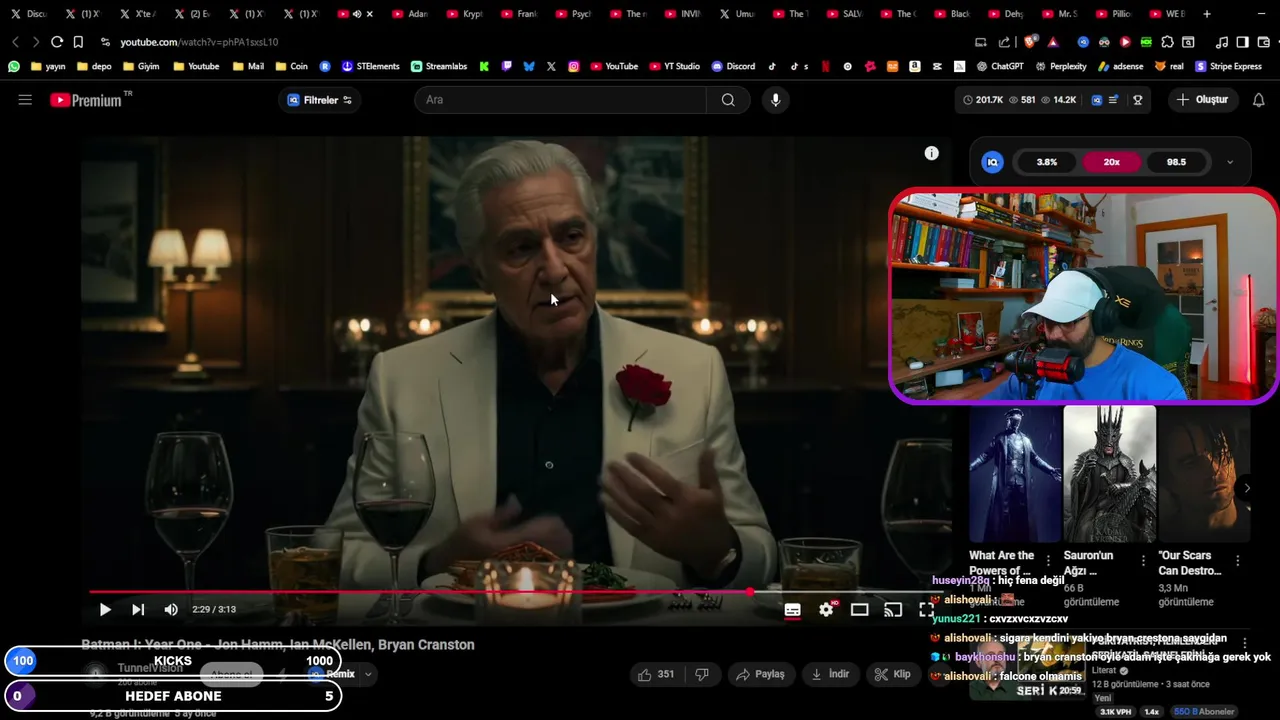Toggle the browser sidebar panel
Viewport: 1280px width, 720px height.
1242,42
